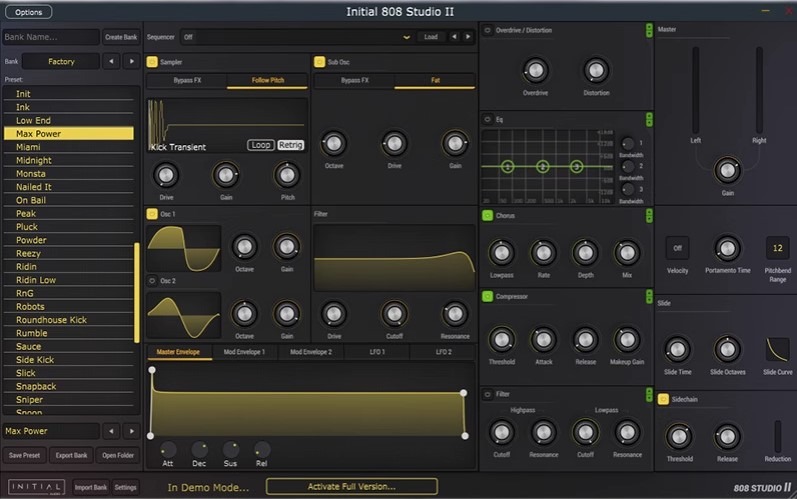
Task: Click Activate Full Version button
Action: 352,486
